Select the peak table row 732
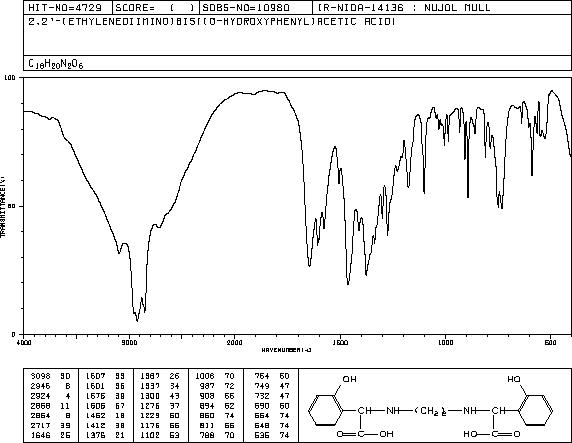 pyautogui.click(x=272, y=396)
